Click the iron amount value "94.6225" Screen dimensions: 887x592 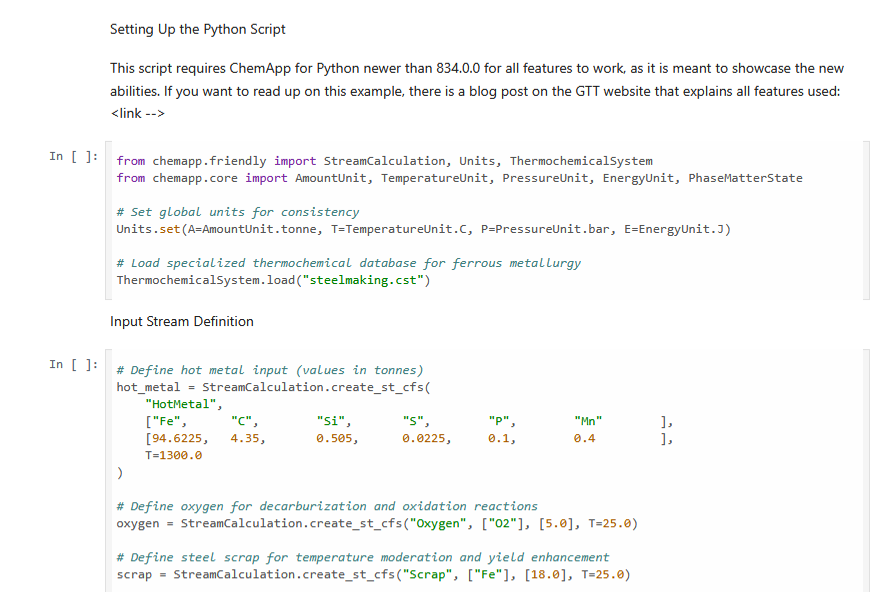pos(177,438)
